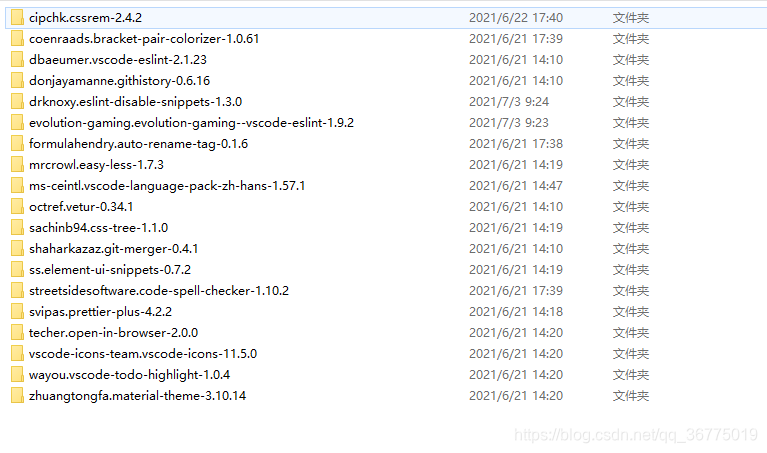Select techer.open-in-browser-2.0.0 folder name
Viewport: 767px width, 453px height.
[x=113, y=333]
